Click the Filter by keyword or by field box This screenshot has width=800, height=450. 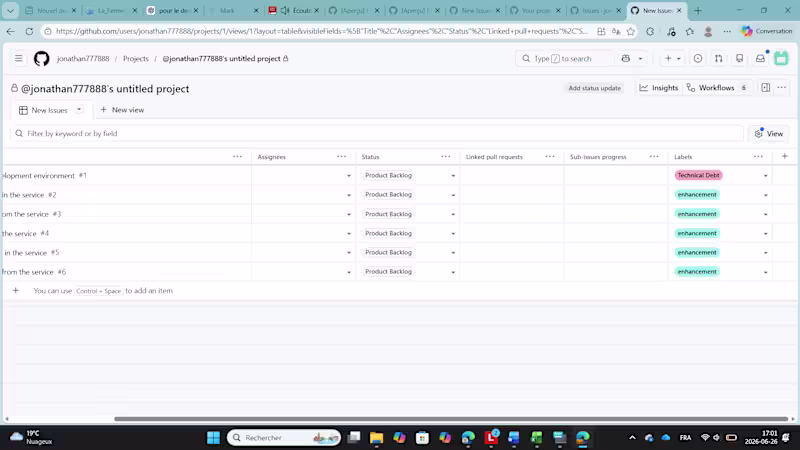(x=377, y=134)
